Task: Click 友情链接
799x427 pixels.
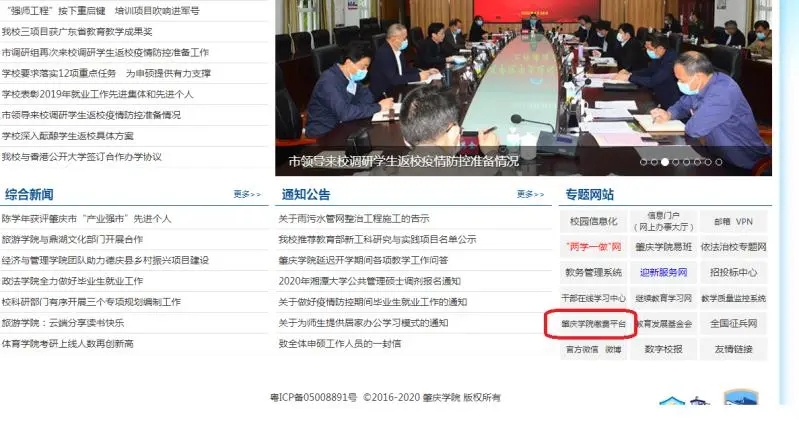Action: (x=733, y=350)
